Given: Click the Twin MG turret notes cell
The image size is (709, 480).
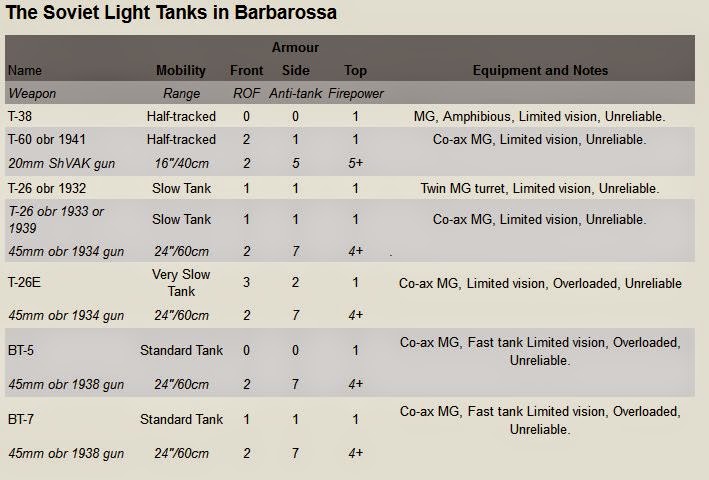Looking at the screenshot, I should [540, 188].
